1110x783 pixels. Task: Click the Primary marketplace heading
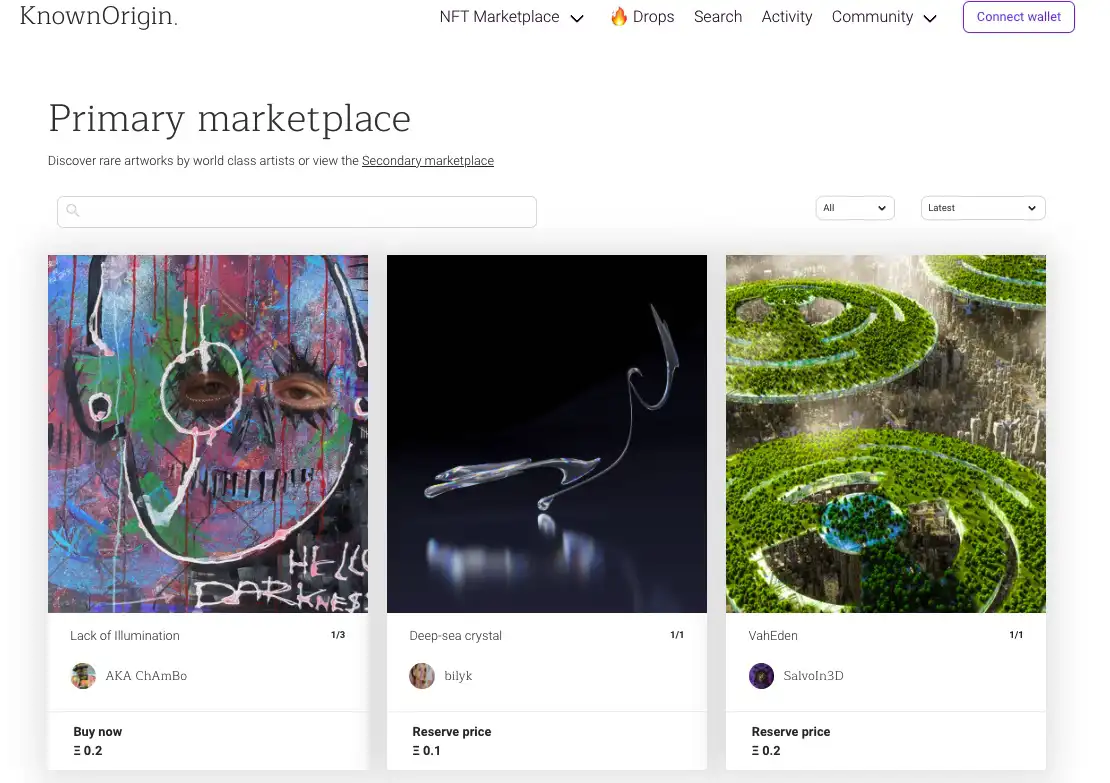pos(229,118)
